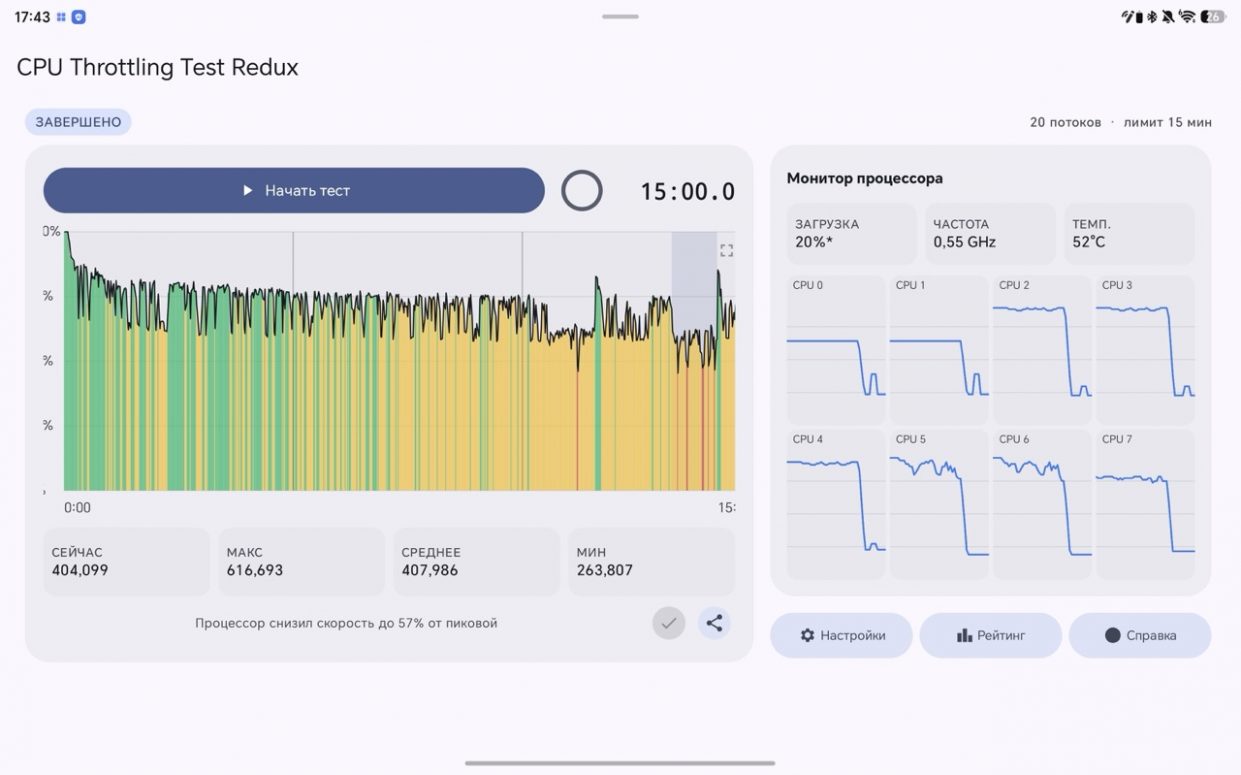Tap the battery indicator in status bar

point(1213,16)
